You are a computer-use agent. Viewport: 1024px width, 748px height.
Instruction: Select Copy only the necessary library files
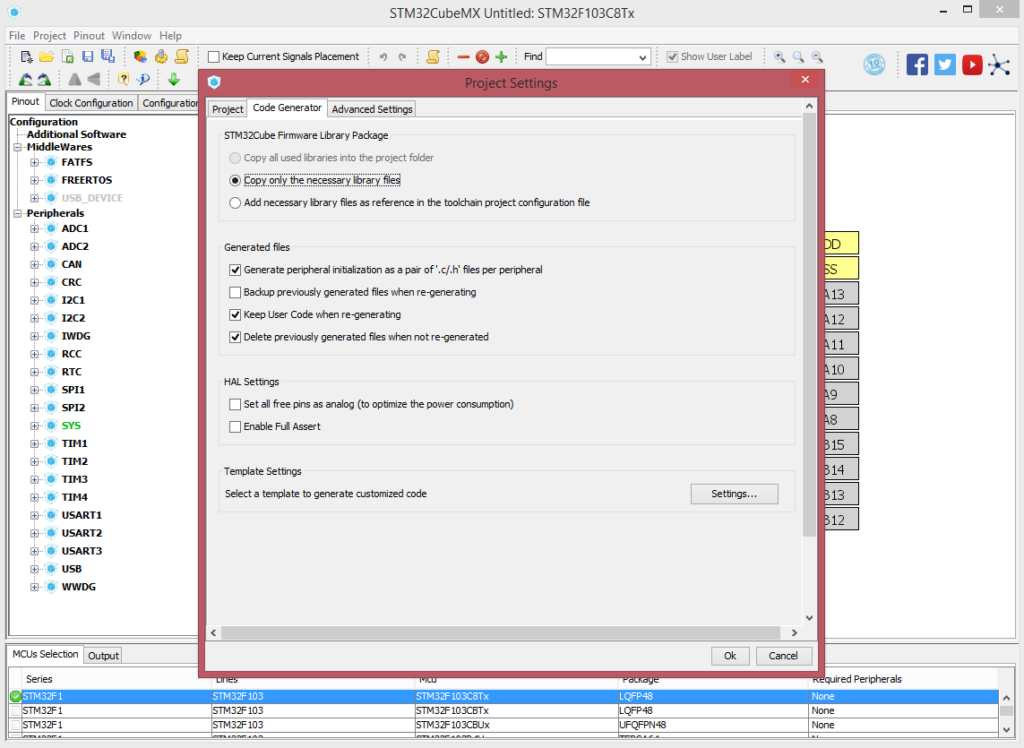(x=235, y=180)
